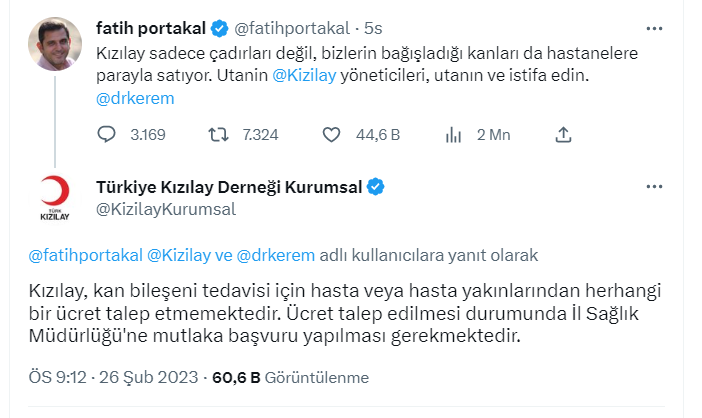Open the view analytics bar-chart icon
This screenshot has width=702, height=418.
click(452, 134)
